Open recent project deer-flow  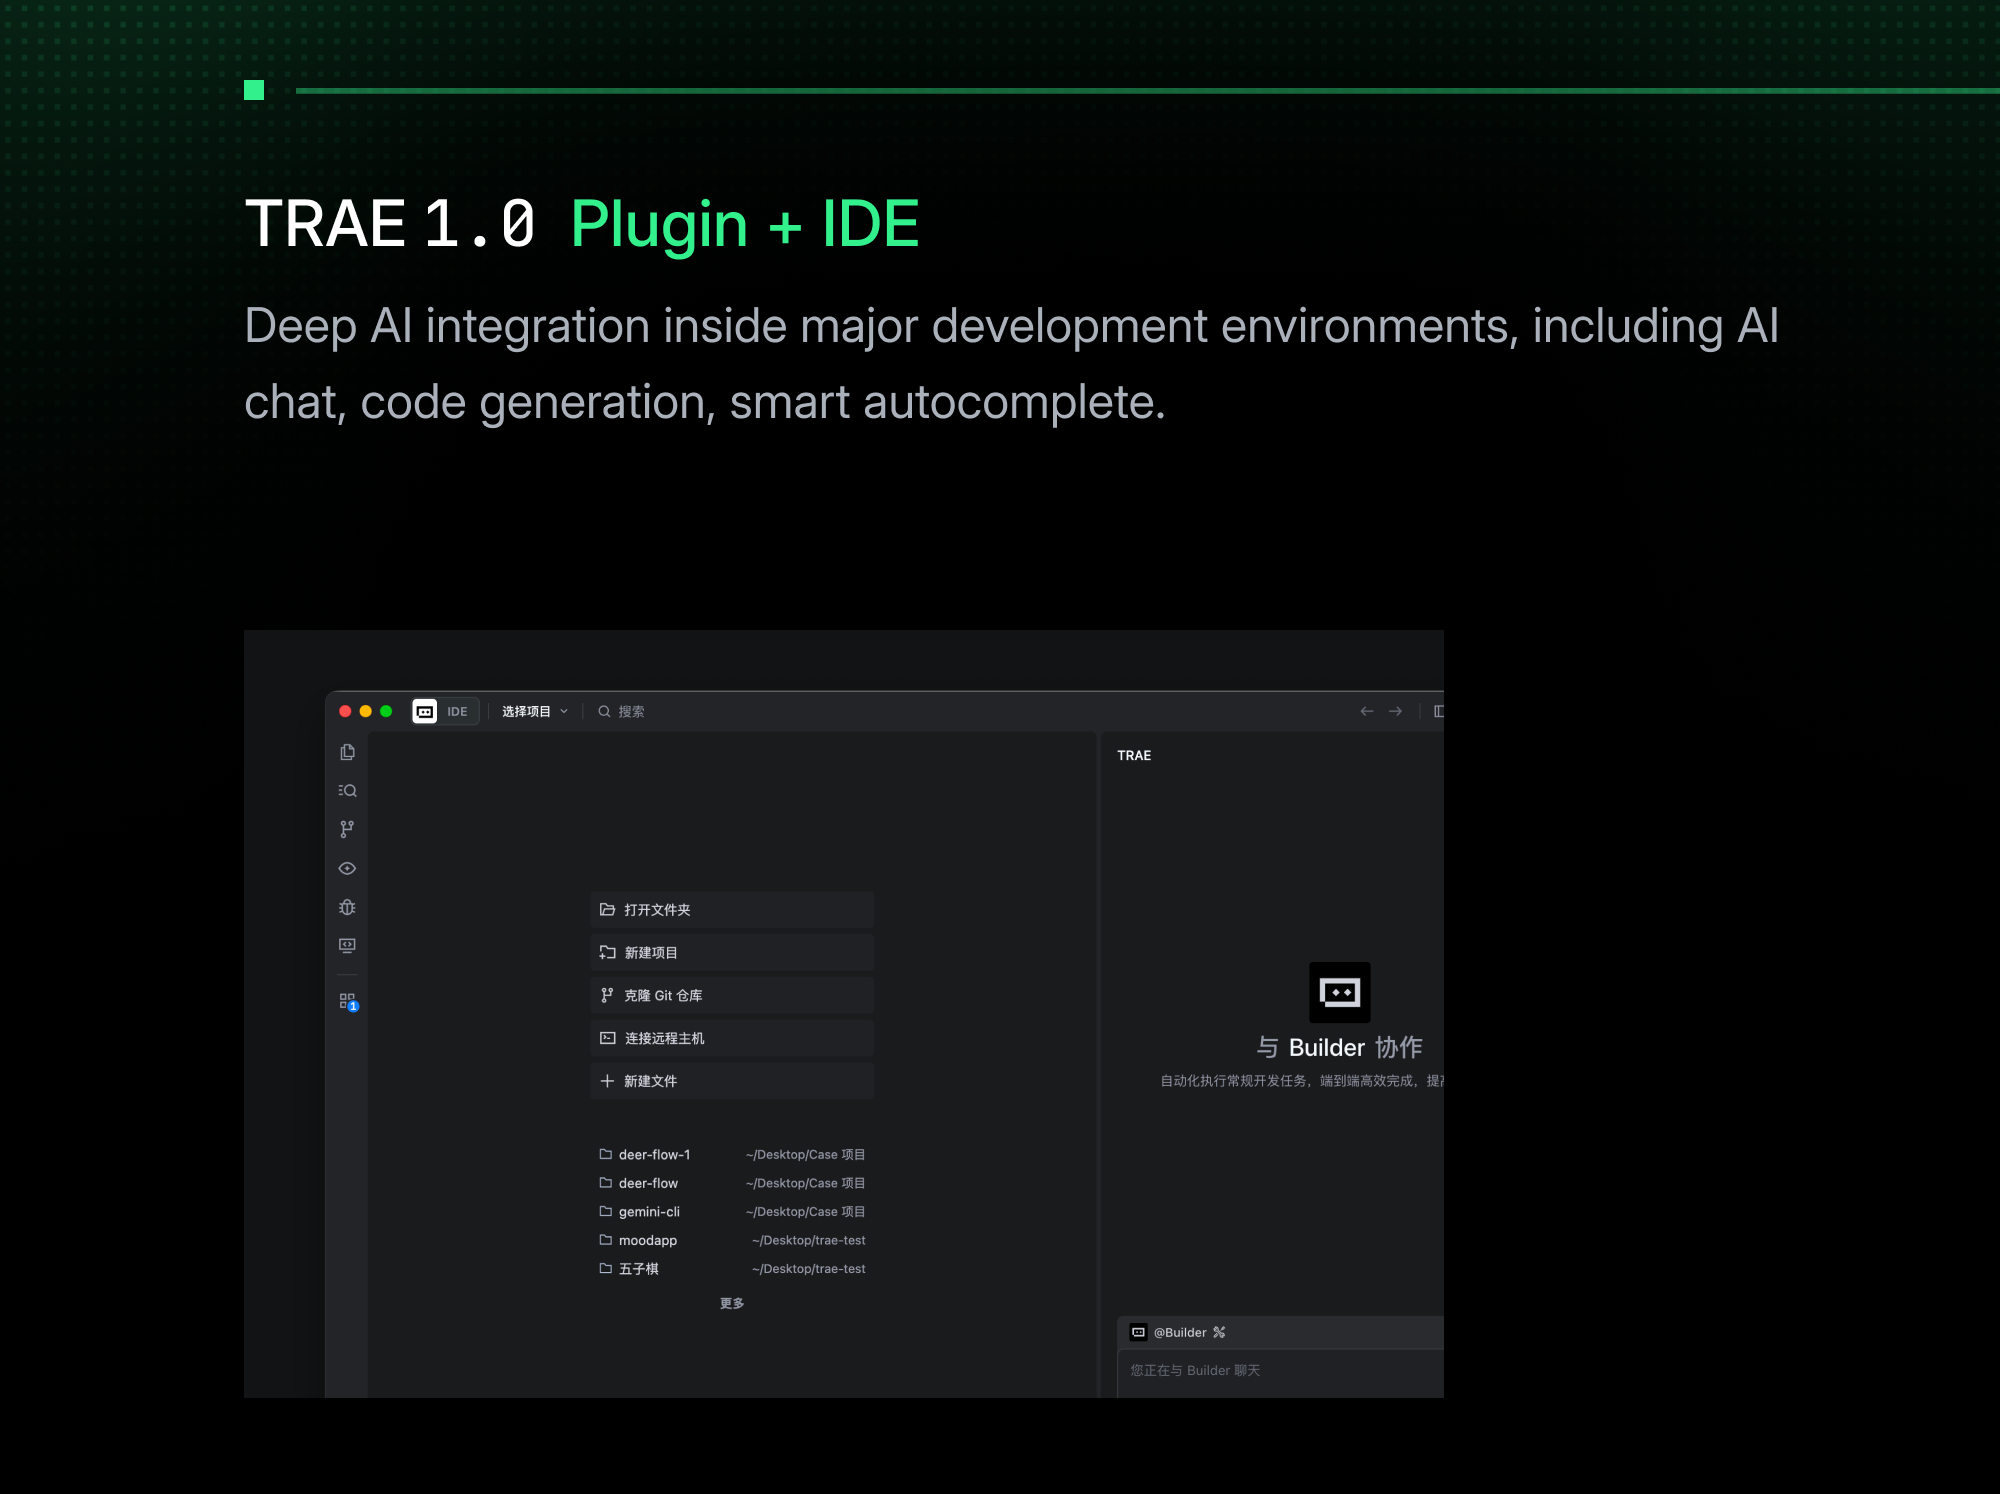(732, 1183)
